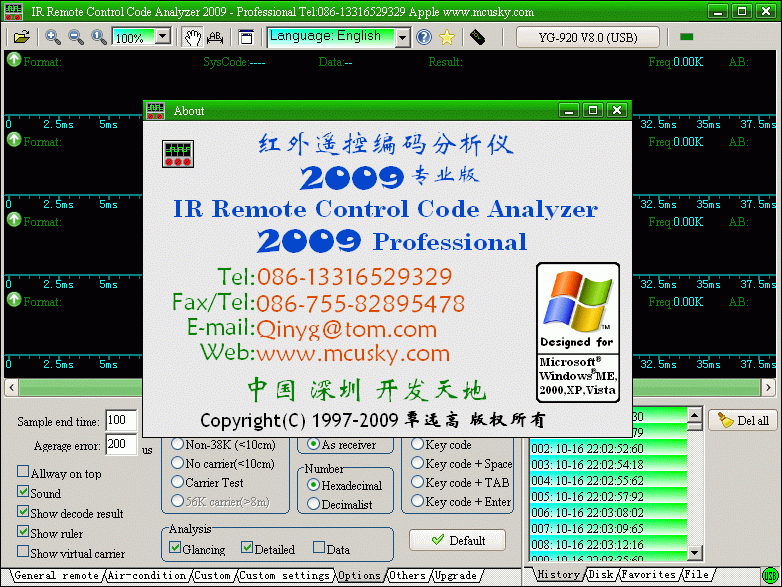Open the 100% zoom level dropdown
This screenshot has height=587, width=782.
coord(161,37)
